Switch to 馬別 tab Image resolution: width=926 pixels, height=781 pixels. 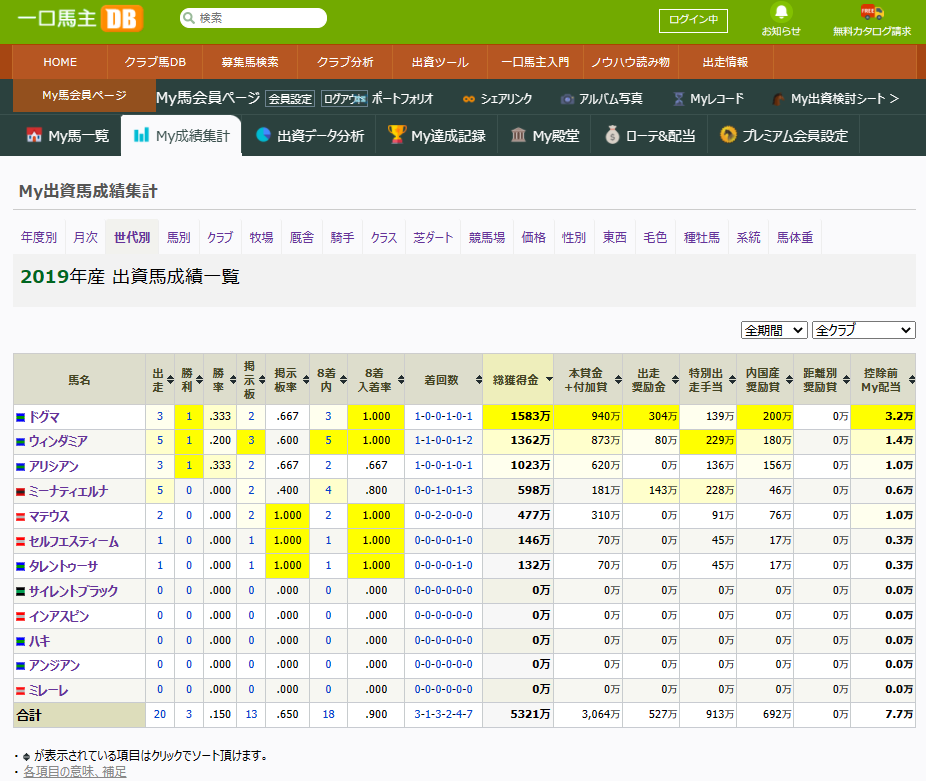tap(179, 237)
